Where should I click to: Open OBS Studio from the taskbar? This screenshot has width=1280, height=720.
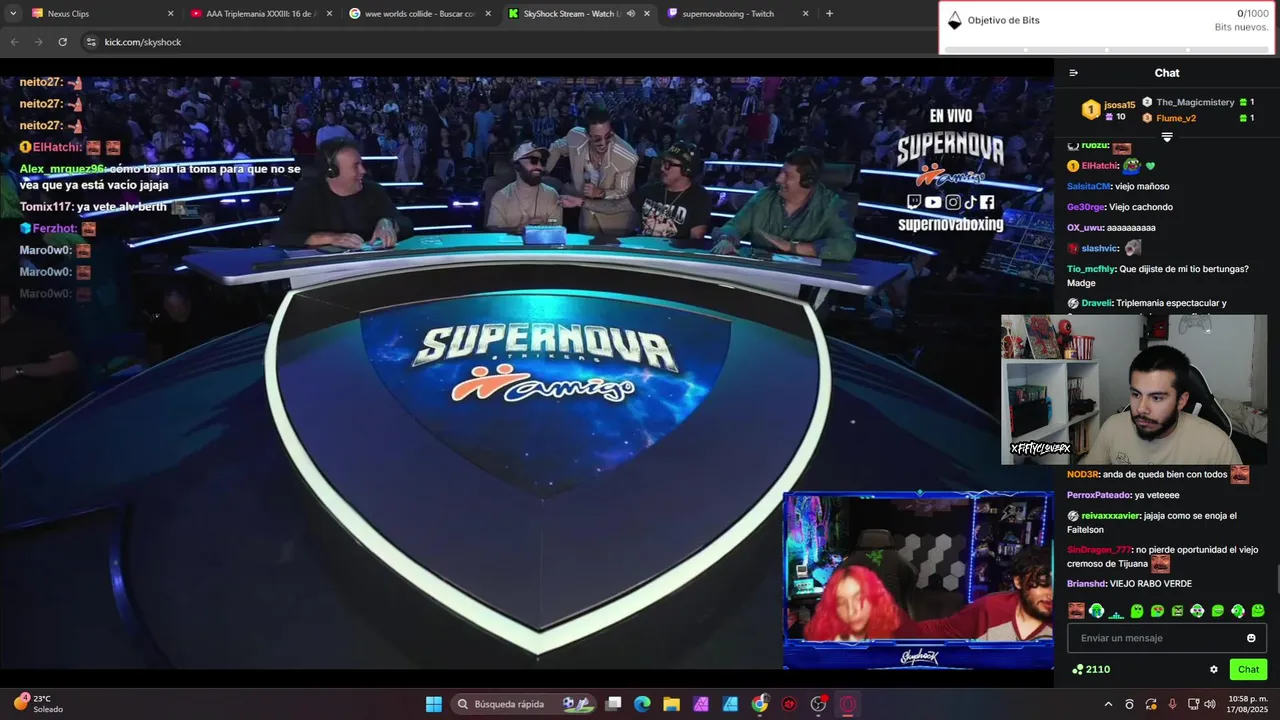[x=819, y=704]
